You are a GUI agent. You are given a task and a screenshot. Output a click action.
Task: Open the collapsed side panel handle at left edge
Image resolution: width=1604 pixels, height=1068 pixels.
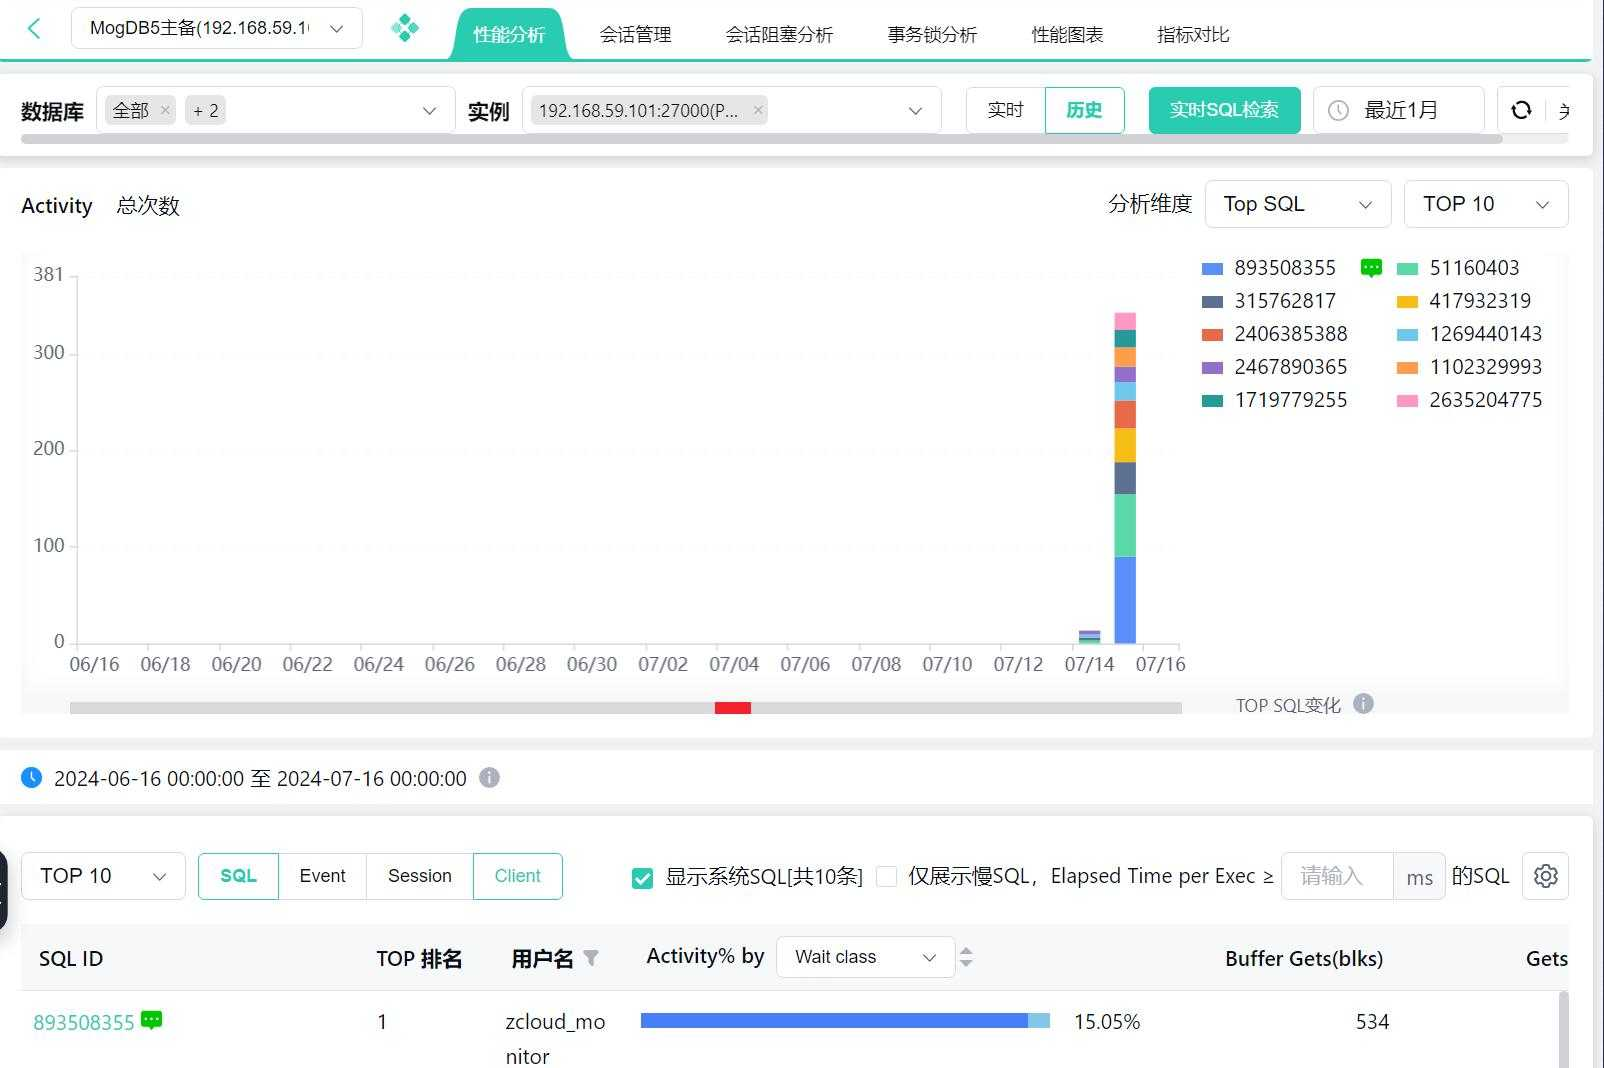tap(3, 889)
